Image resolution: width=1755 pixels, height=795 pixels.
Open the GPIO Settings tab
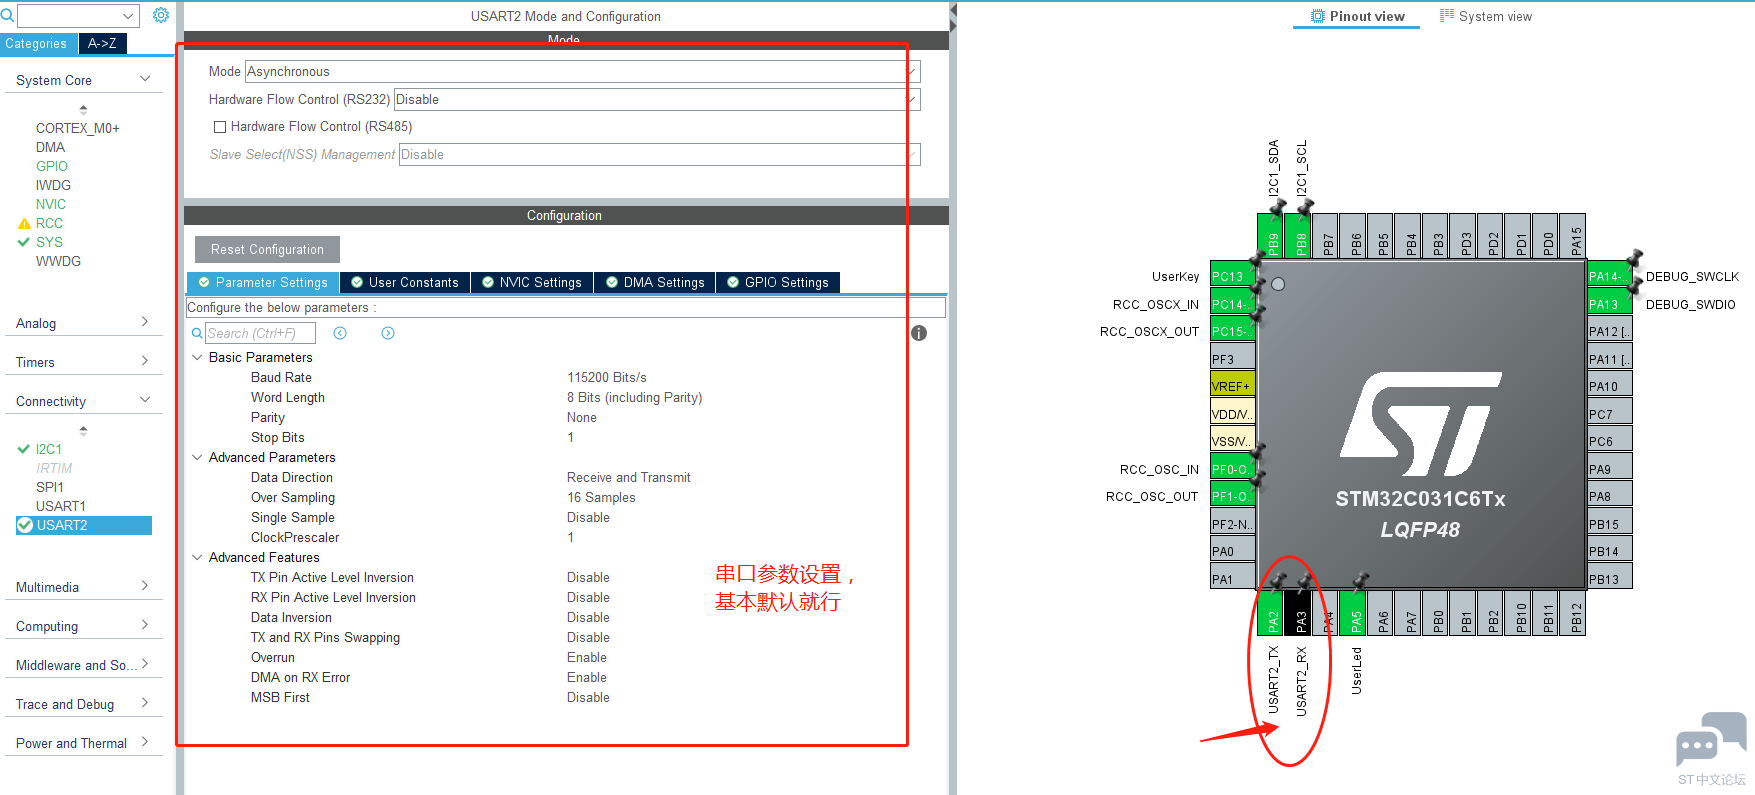click(x=778, y=282)
